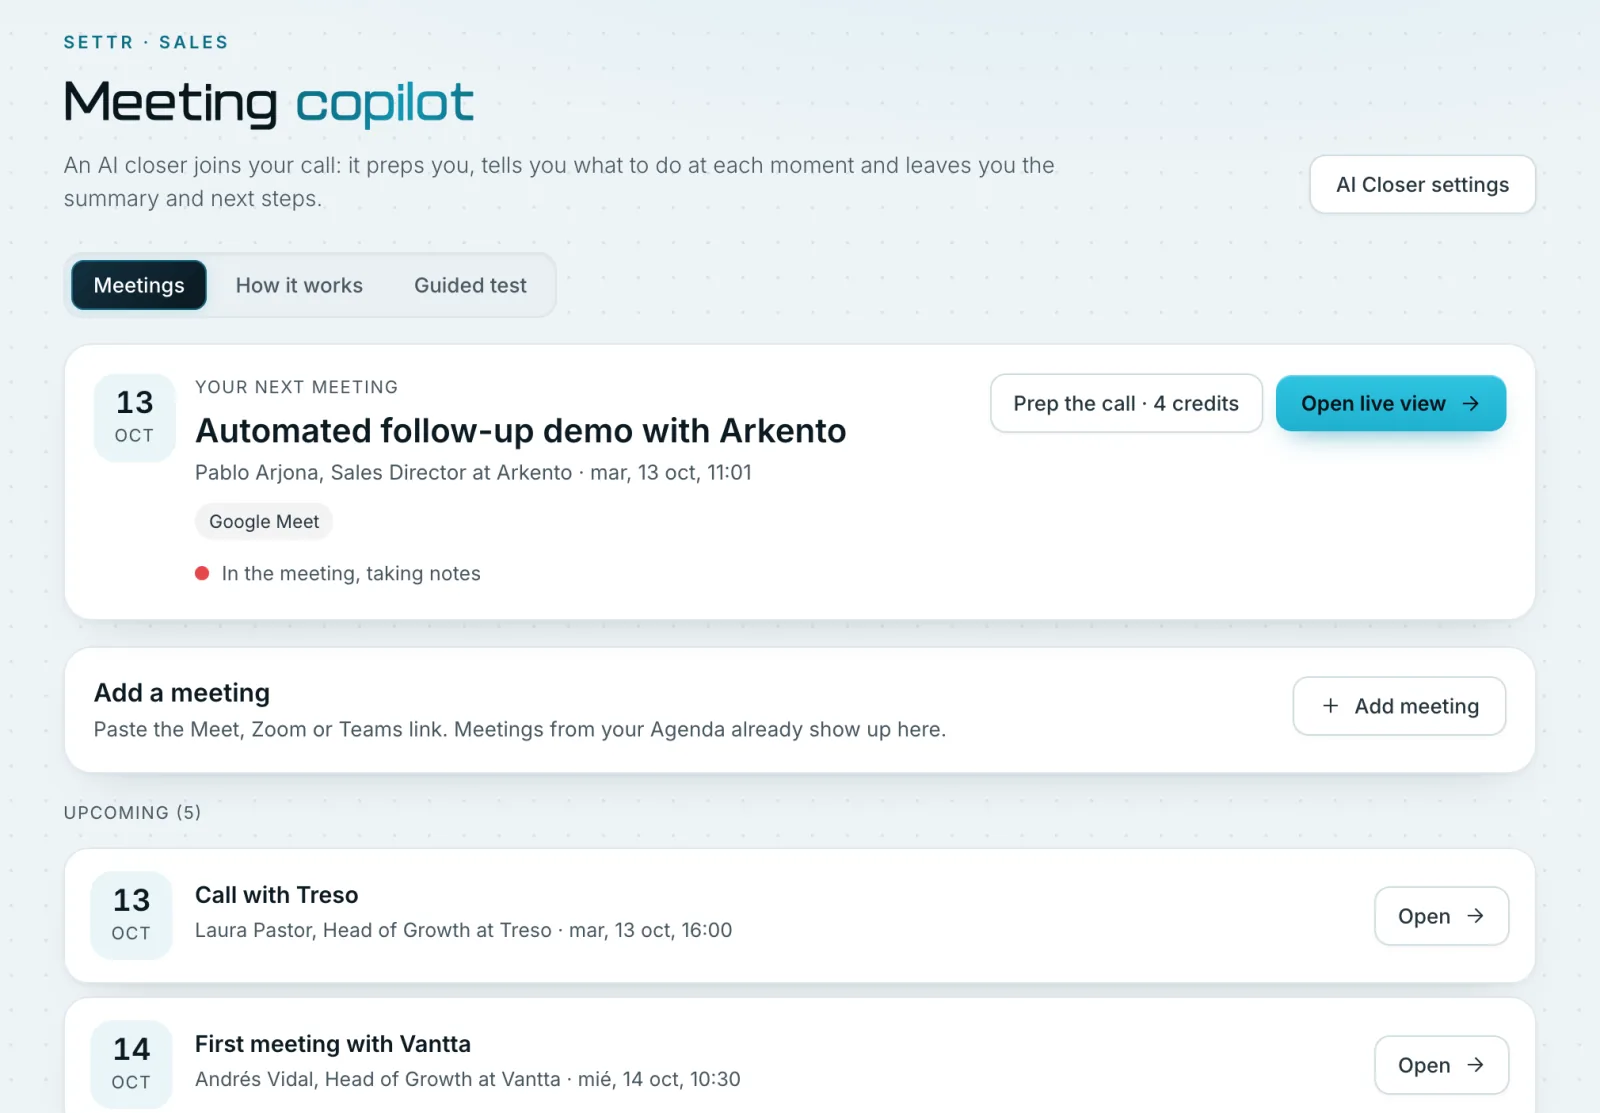Select the 13 Oct date badge for Treso call
Viewport: 1600px width, 1113px height.
click(x=131, y=916)
